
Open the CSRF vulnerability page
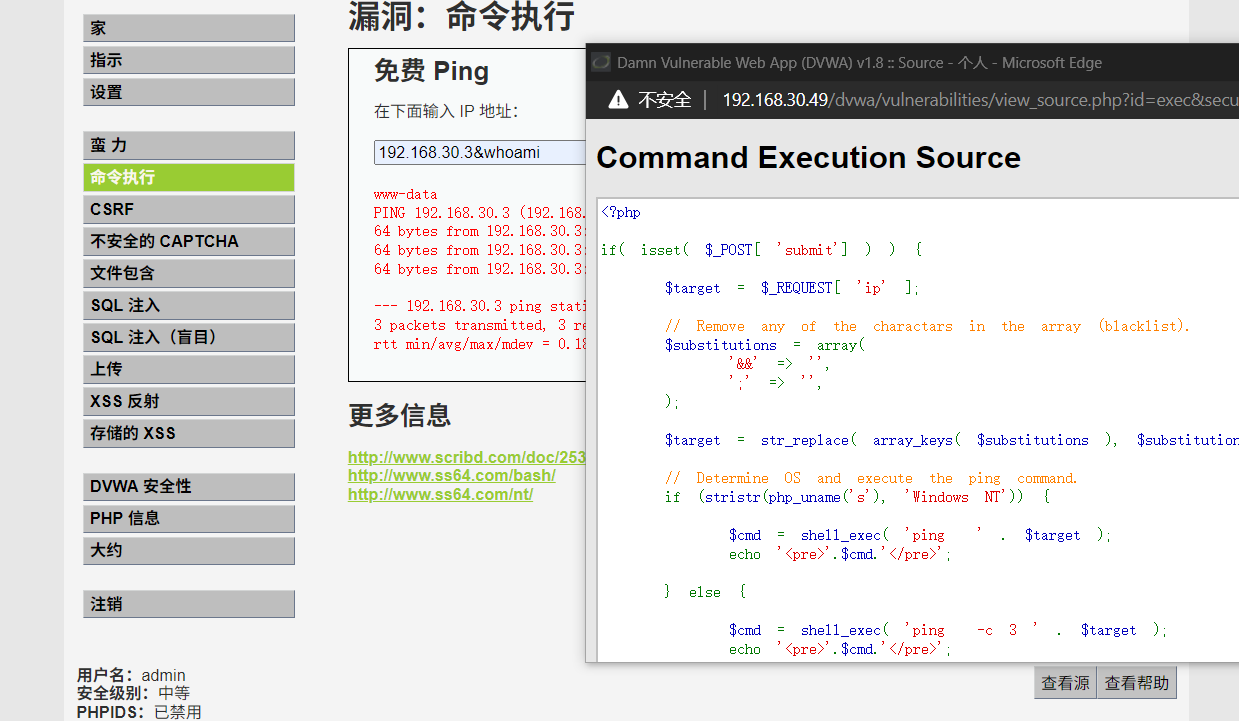(x=189, y=210)
